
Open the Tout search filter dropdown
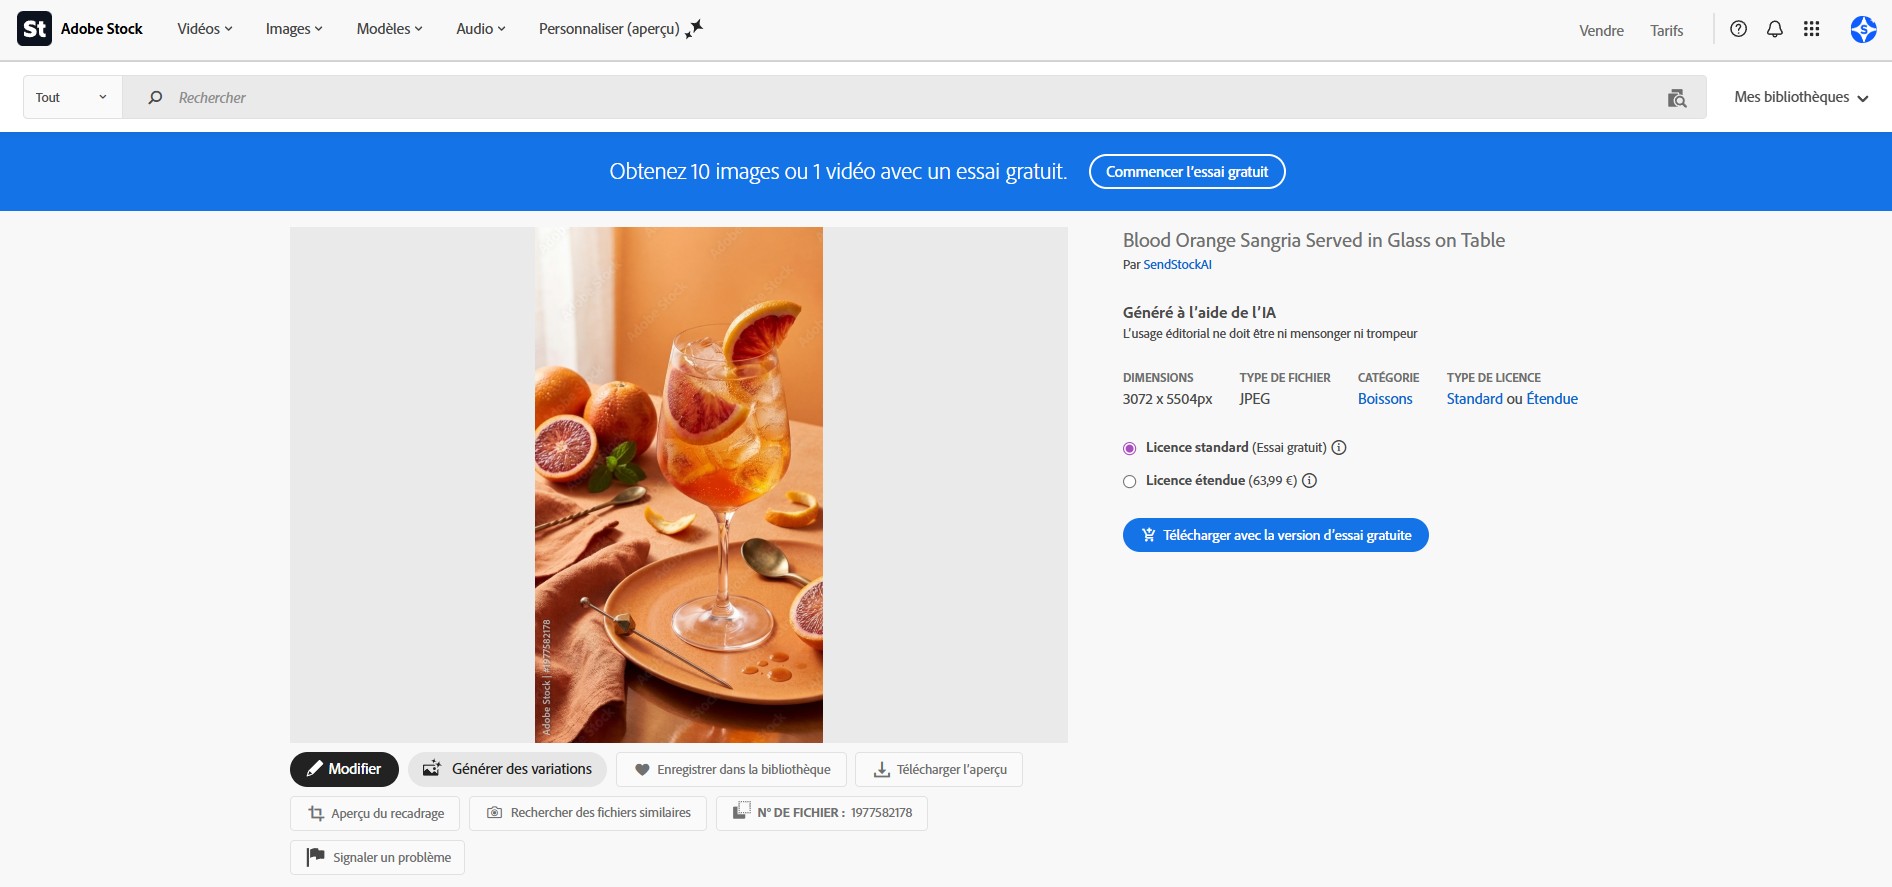(73, 97)
